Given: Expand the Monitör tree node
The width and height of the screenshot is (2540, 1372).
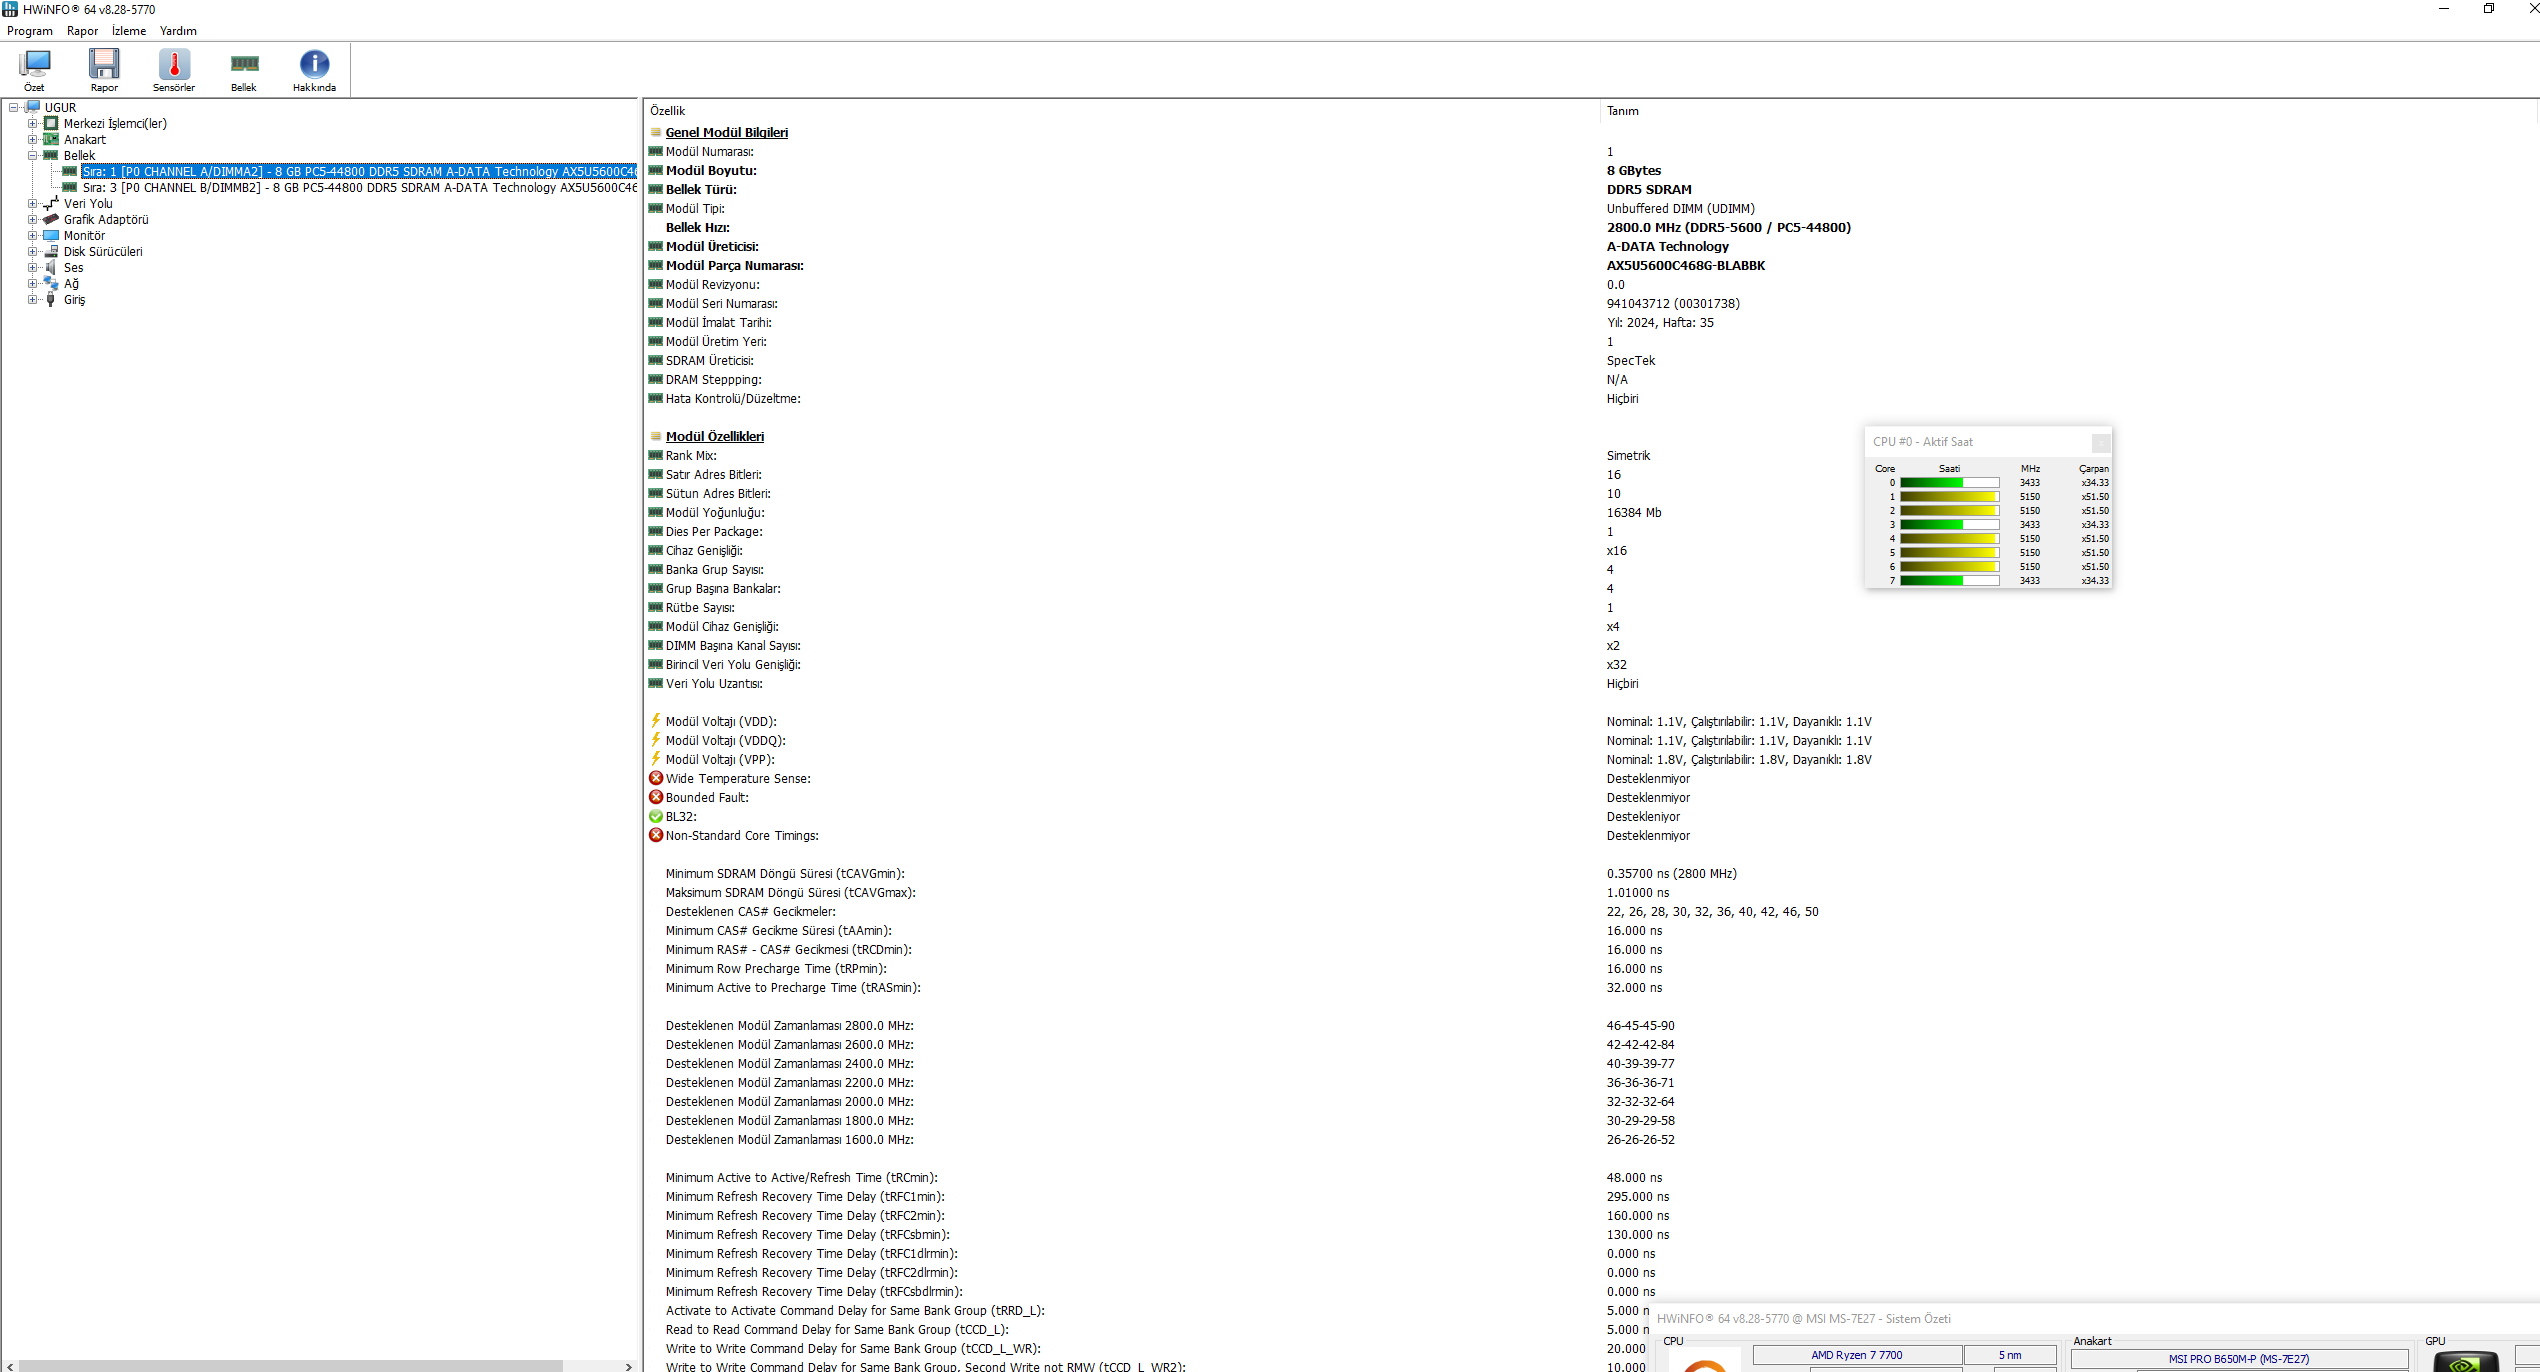Looking at the screenshot, I should (x=32, y=235).
